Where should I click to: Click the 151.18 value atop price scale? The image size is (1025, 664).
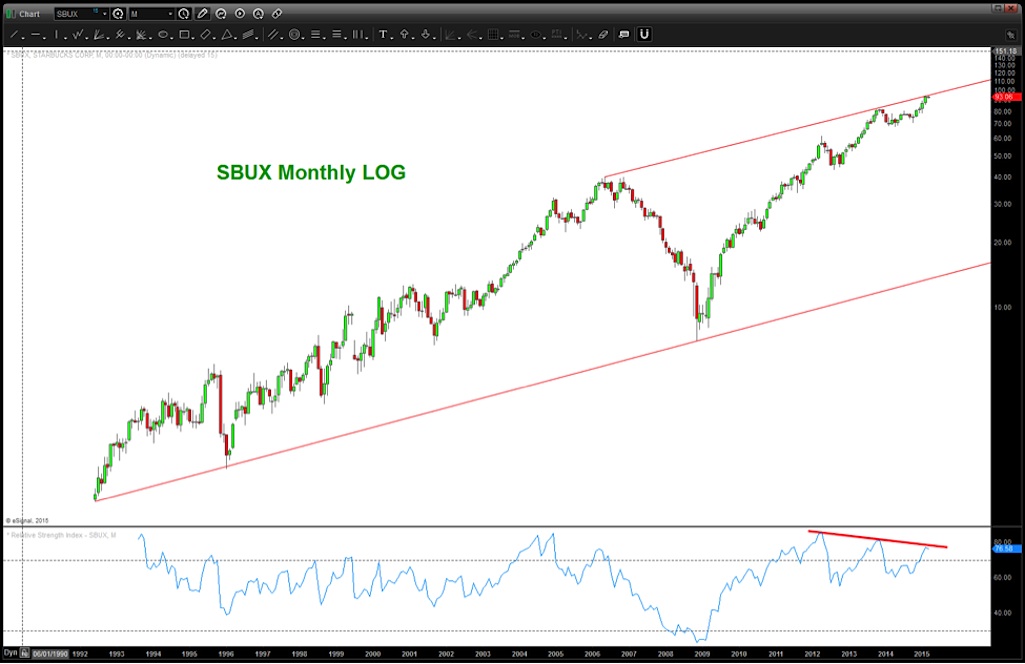point(1005,51)
